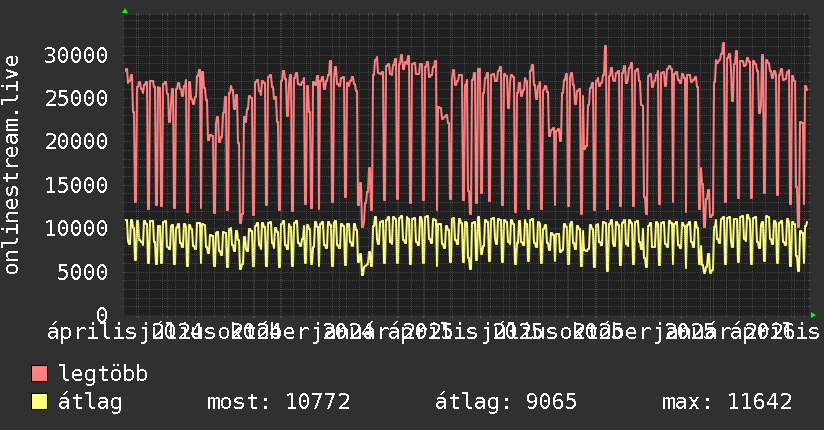Click the 30000 y-axis label
824x430 pixels.
[76, 55]
